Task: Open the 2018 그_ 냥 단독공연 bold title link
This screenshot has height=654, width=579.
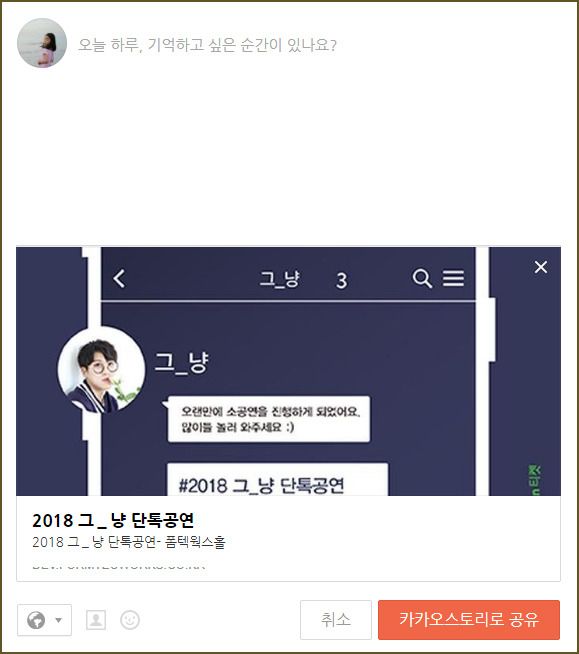Action: tap(113, 521)
